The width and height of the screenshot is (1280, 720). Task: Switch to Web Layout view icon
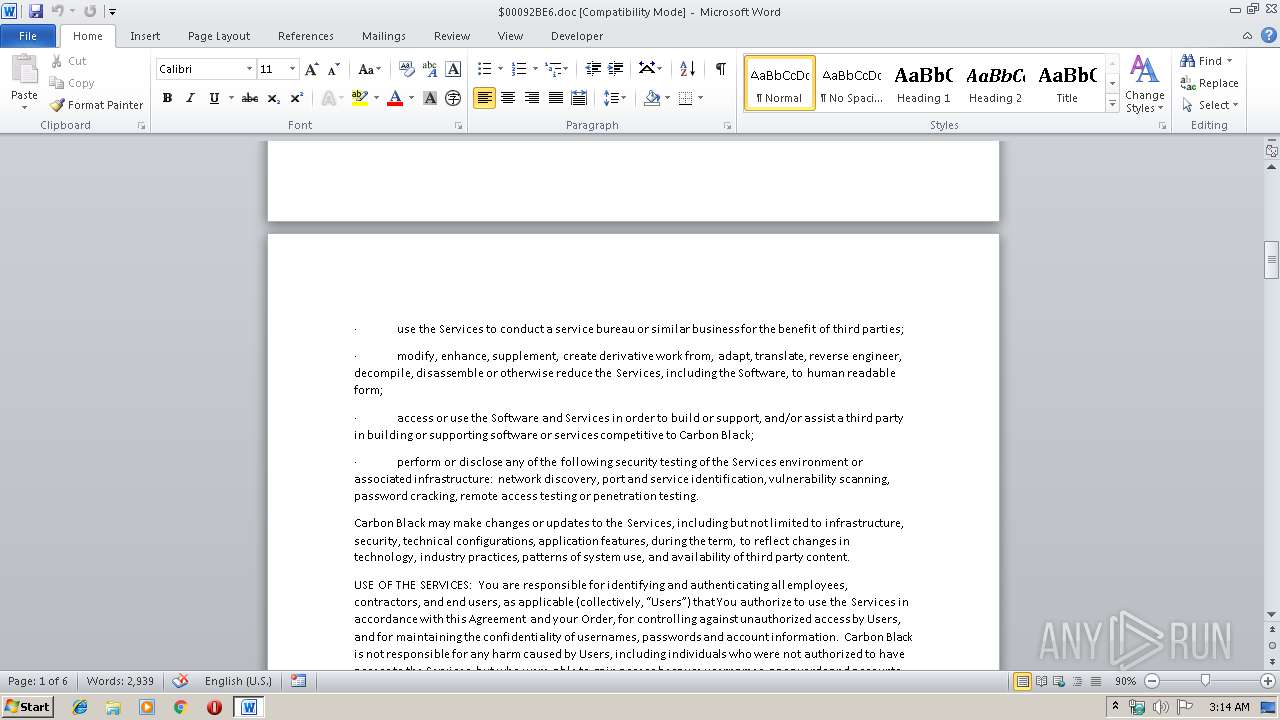coord(1060,681)
